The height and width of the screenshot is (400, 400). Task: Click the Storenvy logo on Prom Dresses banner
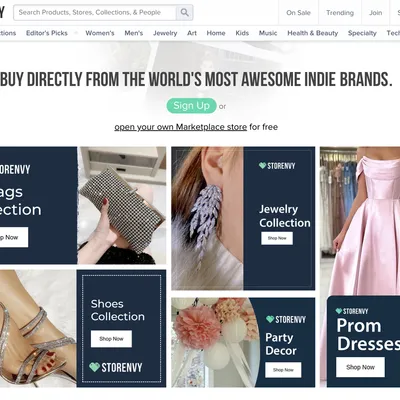click(x=352, y=311)
